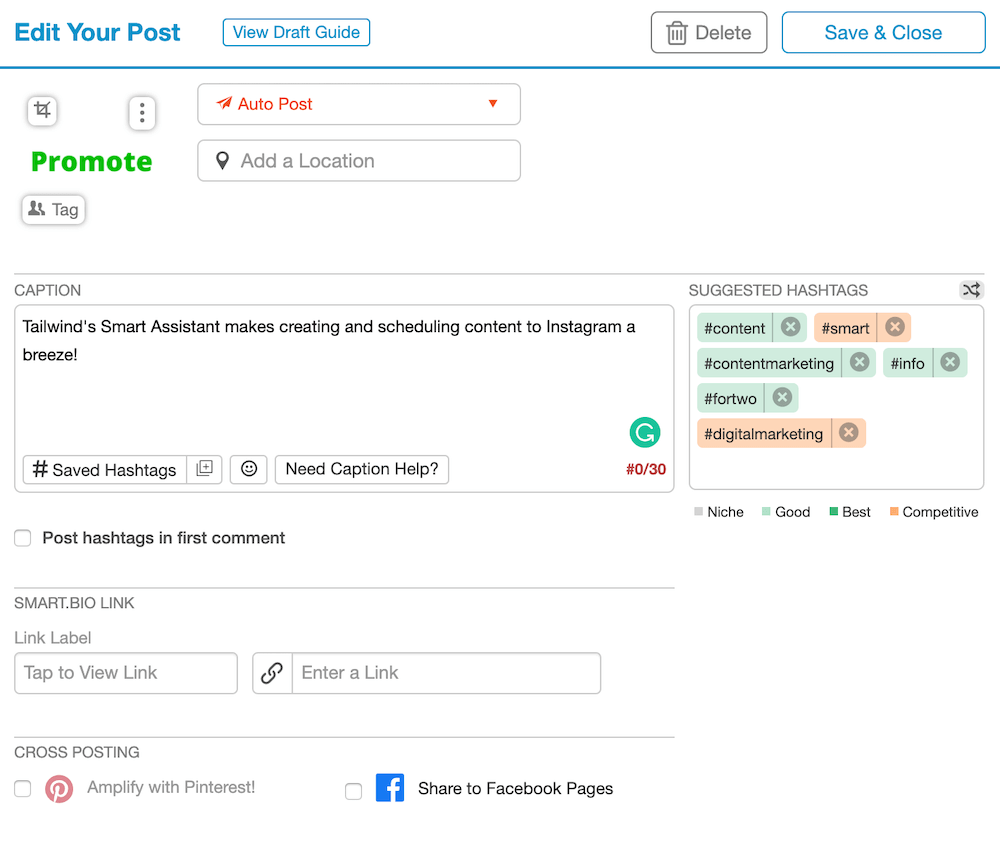Click the location pin icon
1000x845 pixels.
(222, 161)
